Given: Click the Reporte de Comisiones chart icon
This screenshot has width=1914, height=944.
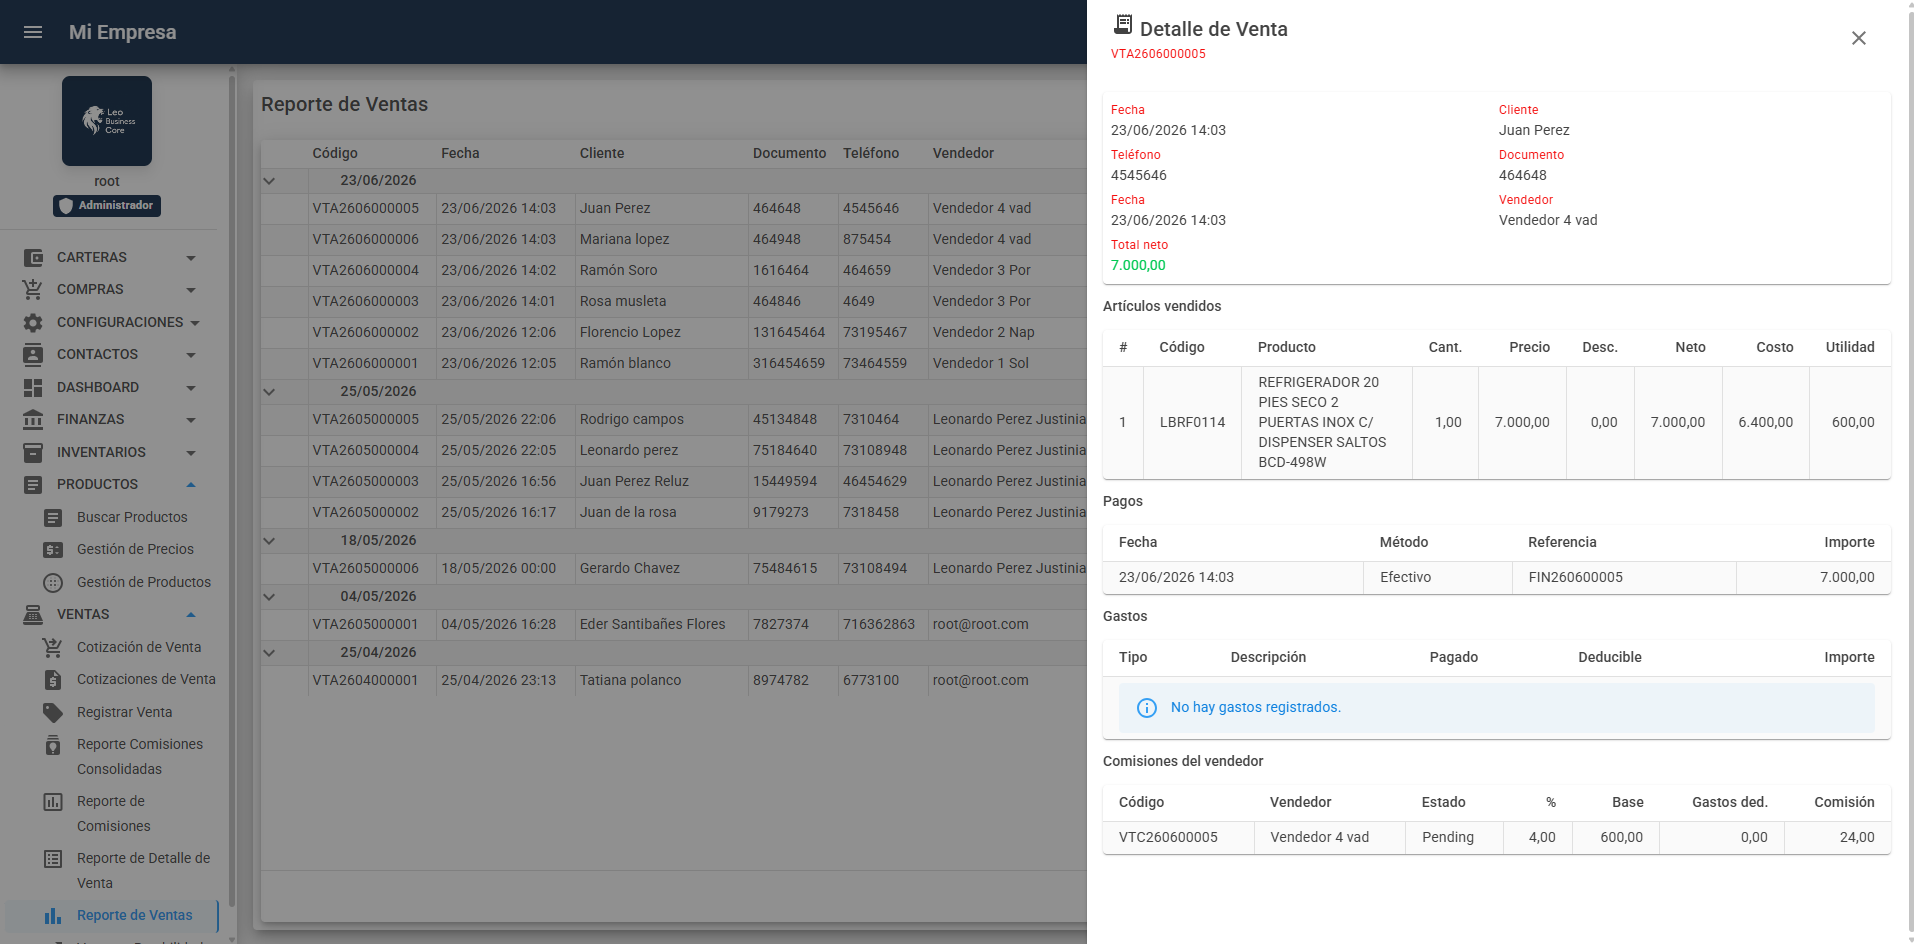Looking at the screenshot, I should click(53, 802).
